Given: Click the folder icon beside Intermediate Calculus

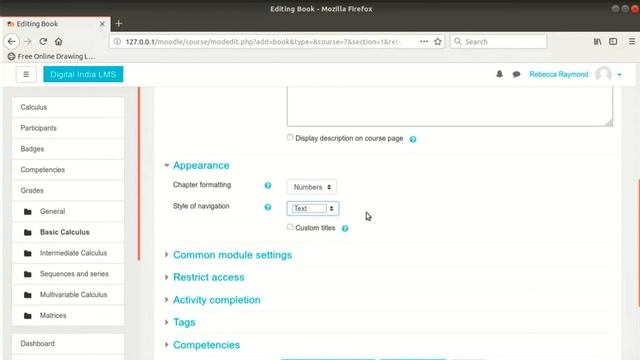Looking at the screenshot, I should click(28, 253).
